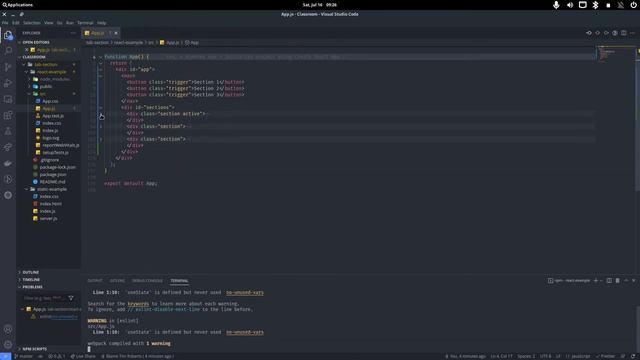Click the Explorer more actions ellipsis
The height and width of the screenshot is (360, 640).
[x=73, y=33]
